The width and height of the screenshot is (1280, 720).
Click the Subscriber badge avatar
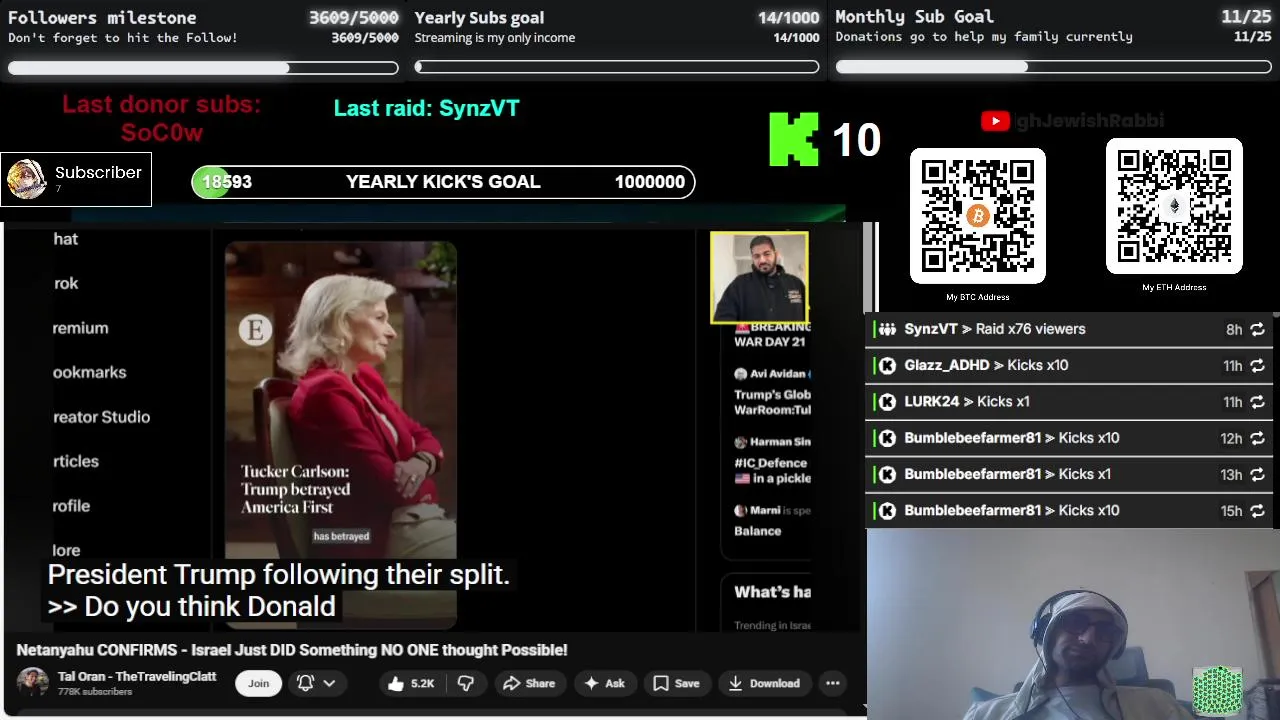click(27, 179)
